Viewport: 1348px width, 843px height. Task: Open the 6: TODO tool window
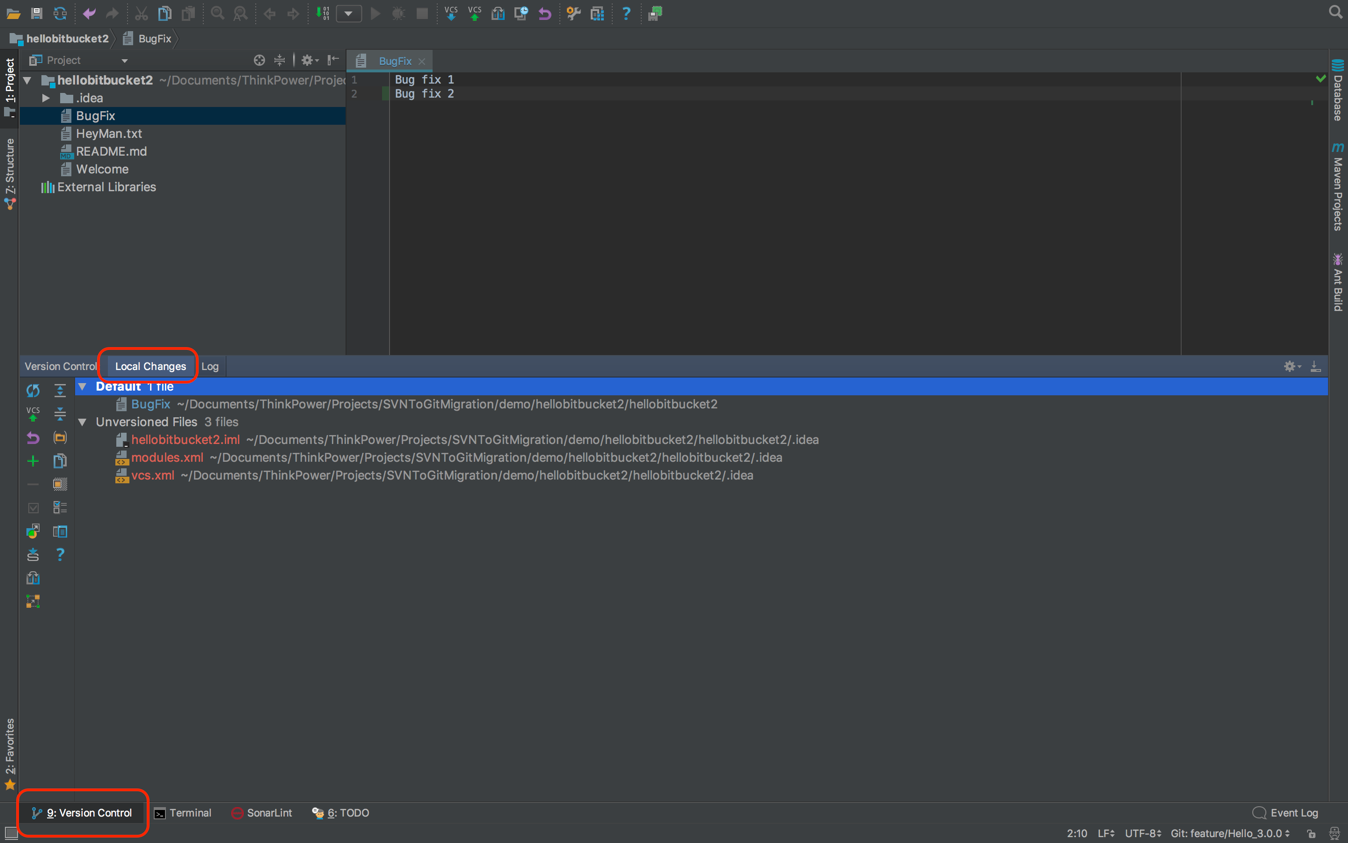pyautogui.click(x=340, y=814)
